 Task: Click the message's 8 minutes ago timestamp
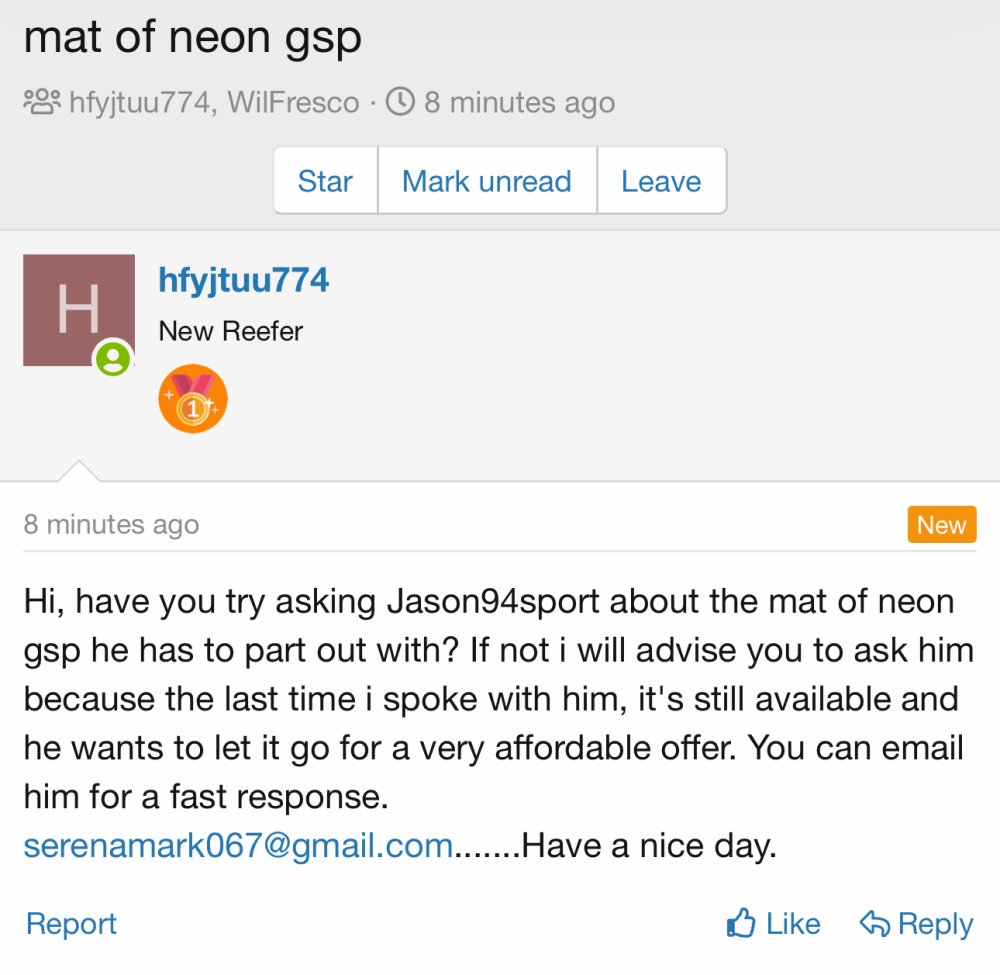coord(111,525)
